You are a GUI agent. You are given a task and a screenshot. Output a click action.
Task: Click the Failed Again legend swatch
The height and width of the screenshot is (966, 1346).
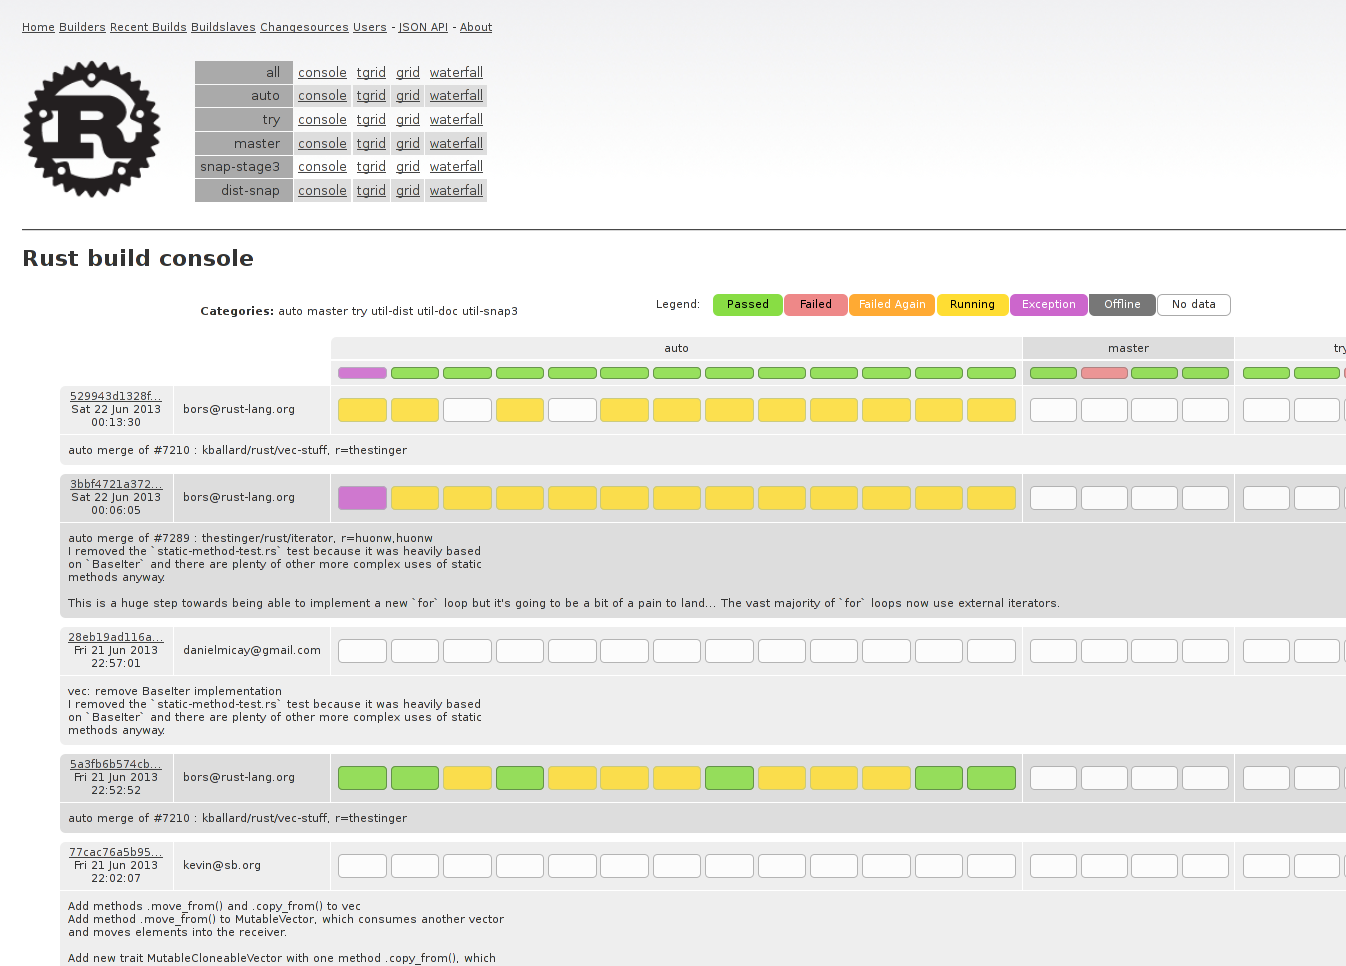click(892, 305)
